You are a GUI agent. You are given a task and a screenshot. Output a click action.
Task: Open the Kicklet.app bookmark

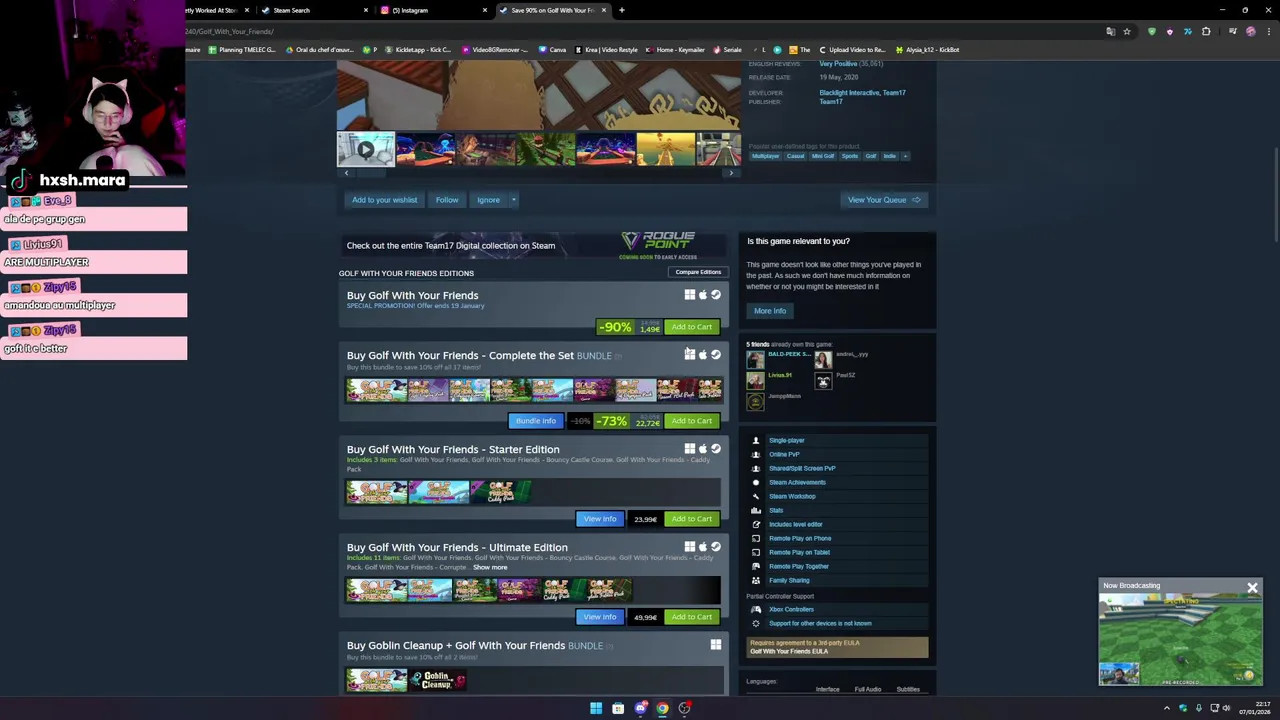coord(417,50)
